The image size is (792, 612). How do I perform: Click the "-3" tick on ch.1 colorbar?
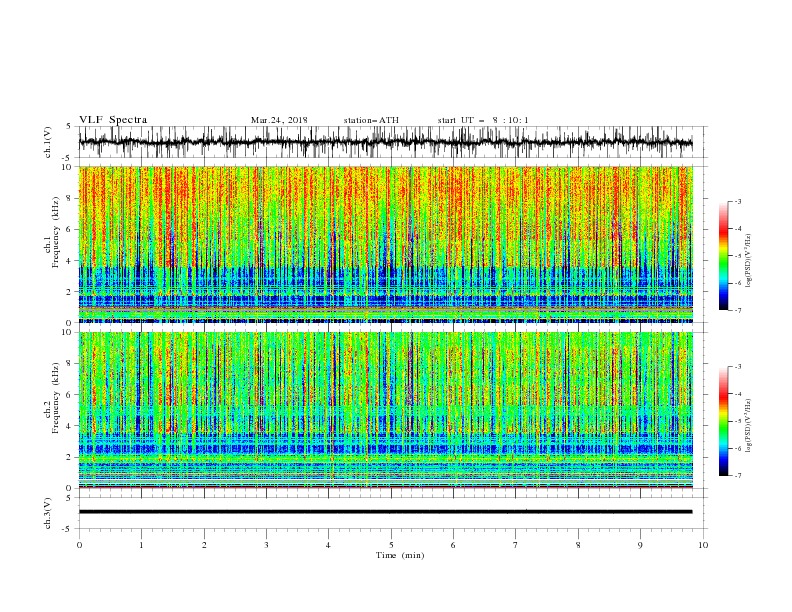(737, 201)
